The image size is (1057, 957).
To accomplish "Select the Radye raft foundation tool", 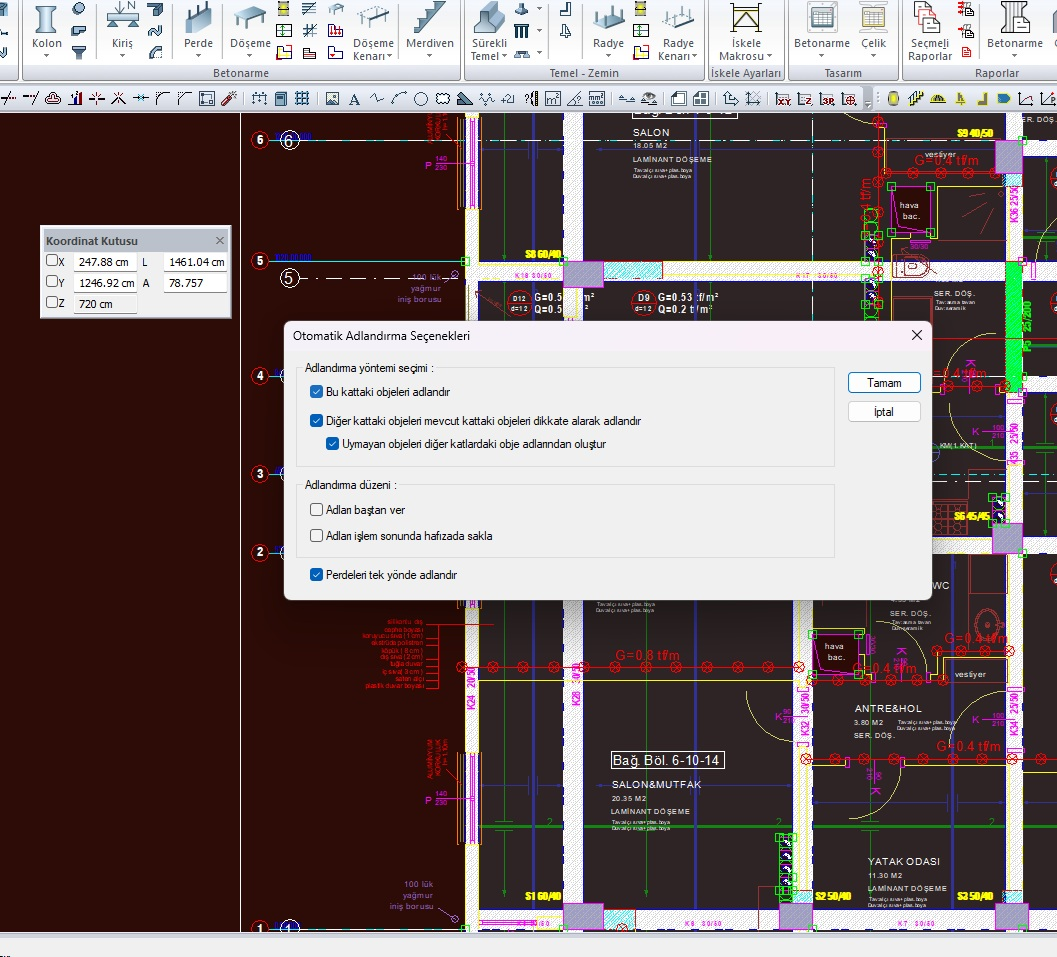I will 608,27.
